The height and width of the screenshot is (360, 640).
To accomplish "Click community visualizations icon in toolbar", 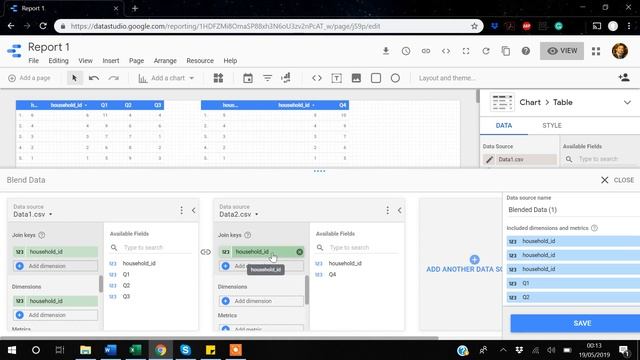I will 218,78.
